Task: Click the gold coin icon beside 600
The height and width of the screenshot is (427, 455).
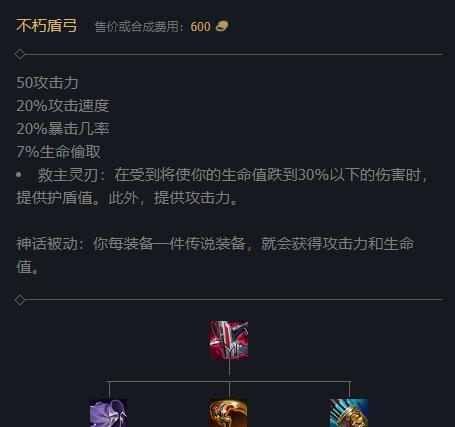Action: [x=222, y=26]
